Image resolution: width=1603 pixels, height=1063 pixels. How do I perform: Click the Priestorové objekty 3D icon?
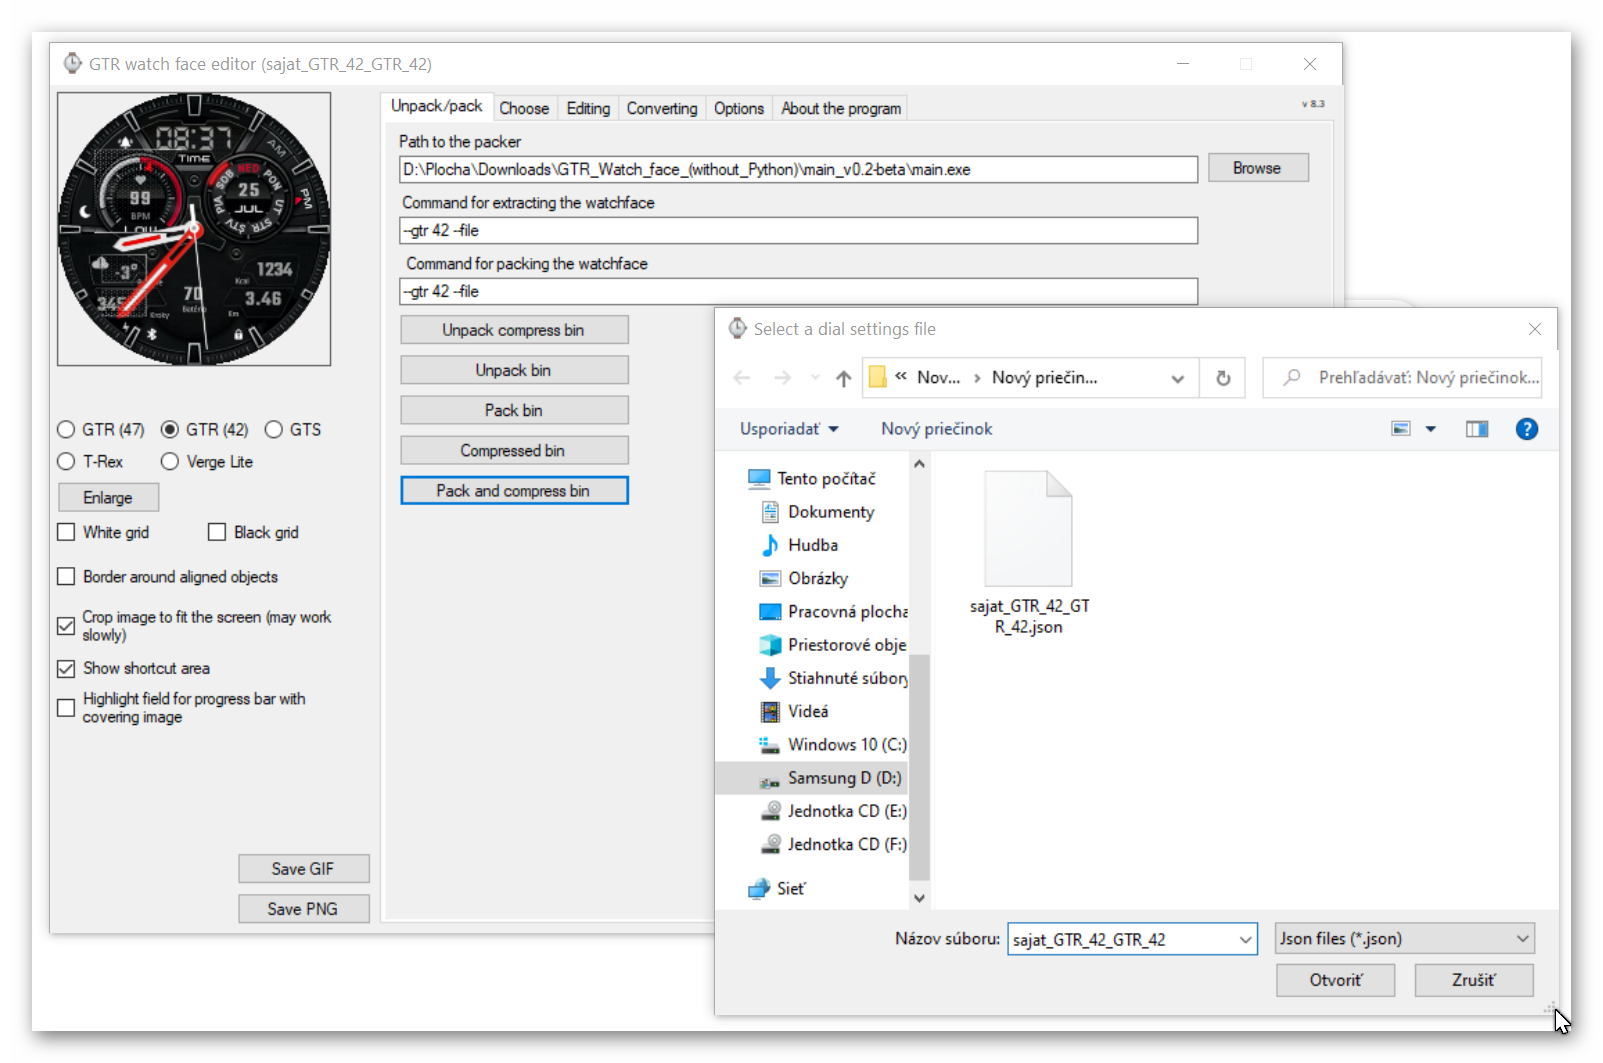point(770,645)
